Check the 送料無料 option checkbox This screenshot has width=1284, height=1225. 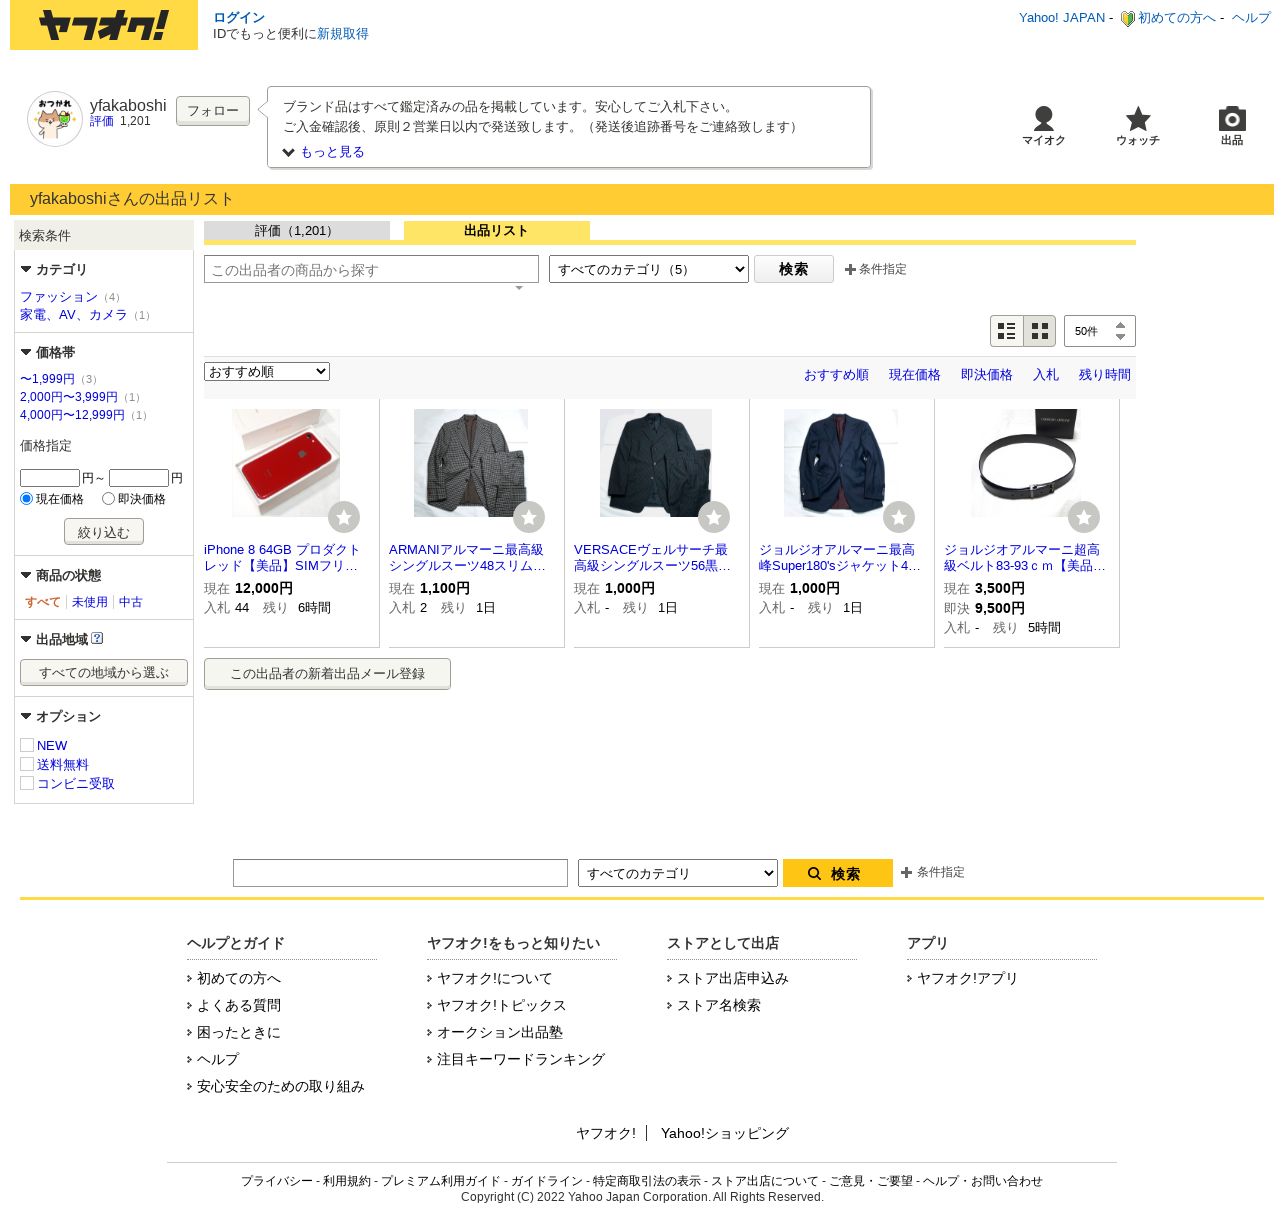27,764
